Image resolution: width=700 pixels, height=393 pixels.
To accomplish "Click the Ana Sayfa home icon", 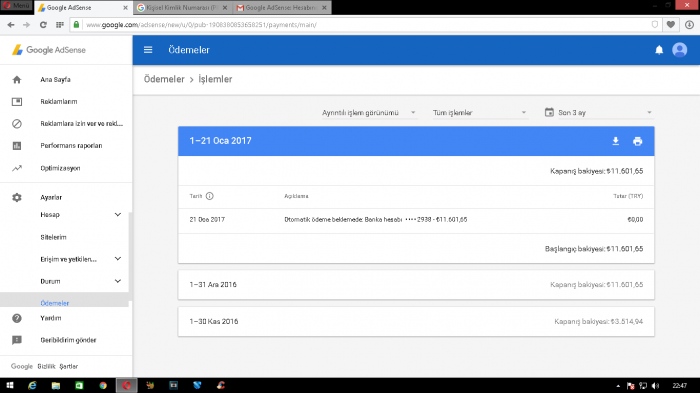I will (17, 79).
